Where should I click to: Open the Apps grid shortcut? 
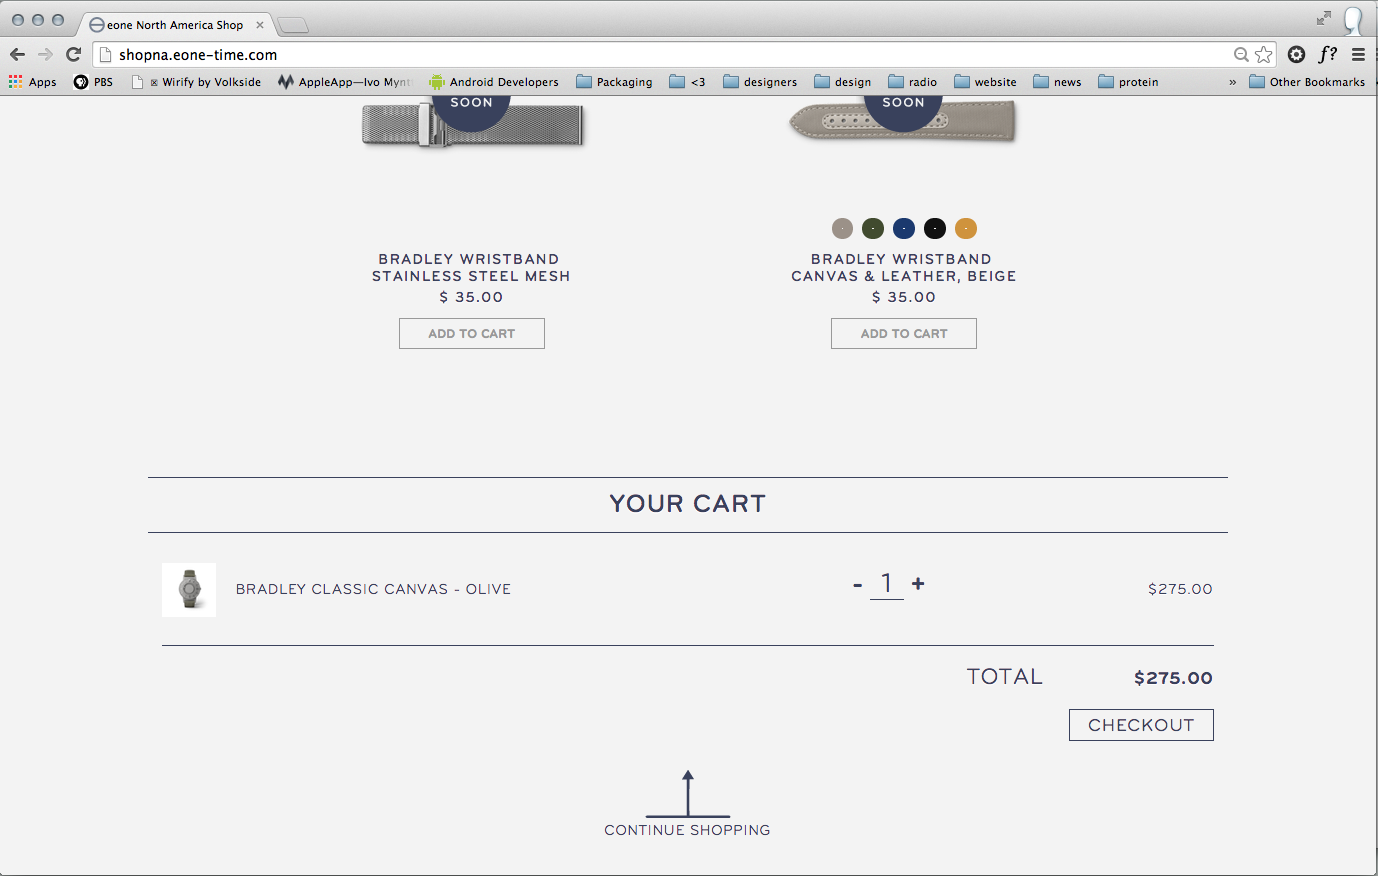point(32,82)
